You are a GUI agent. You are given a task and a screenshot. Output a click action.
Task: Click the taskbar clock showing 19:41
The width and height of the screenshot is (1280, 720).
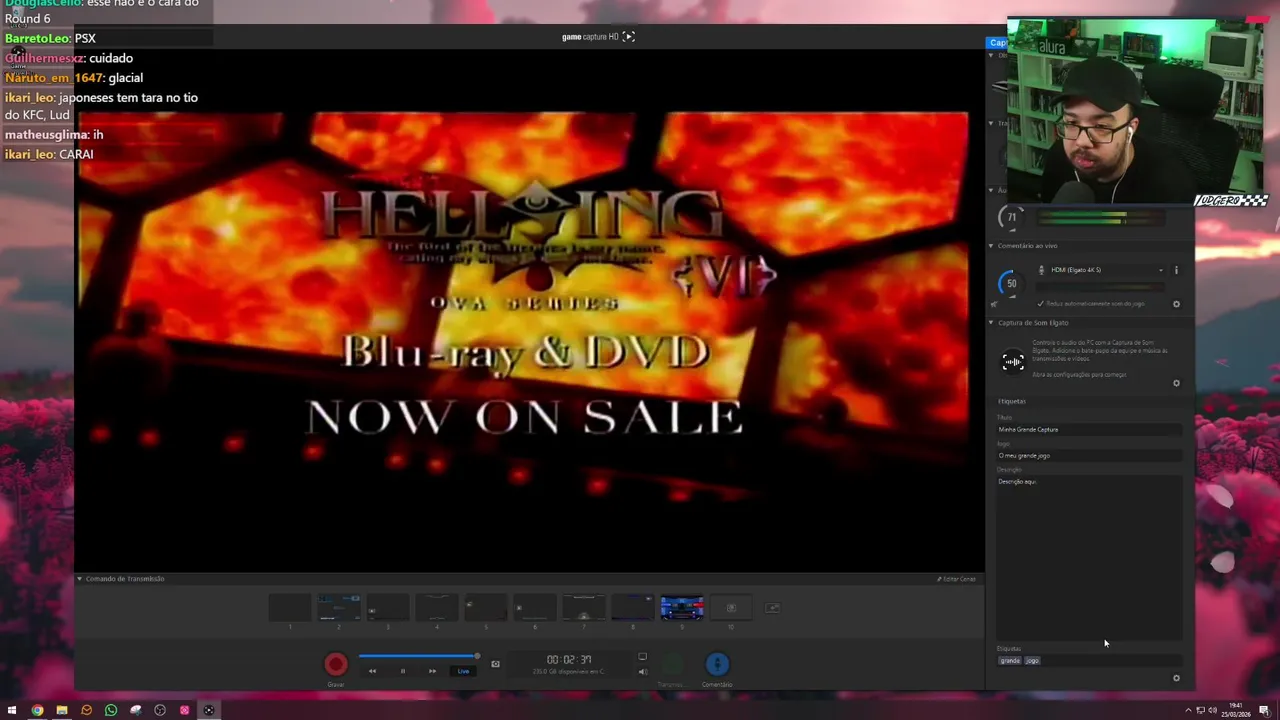[1236, 710]
